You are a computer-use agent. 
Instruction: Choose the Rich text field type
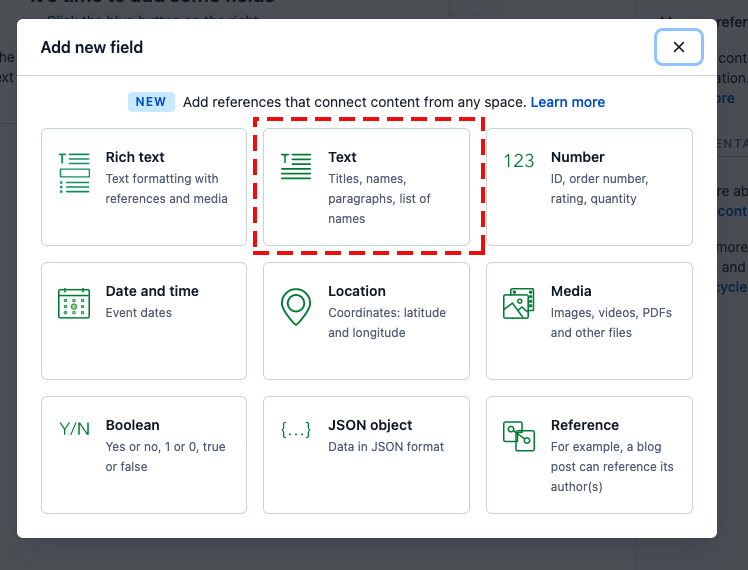pyautogui.click(x=144, y=187)
